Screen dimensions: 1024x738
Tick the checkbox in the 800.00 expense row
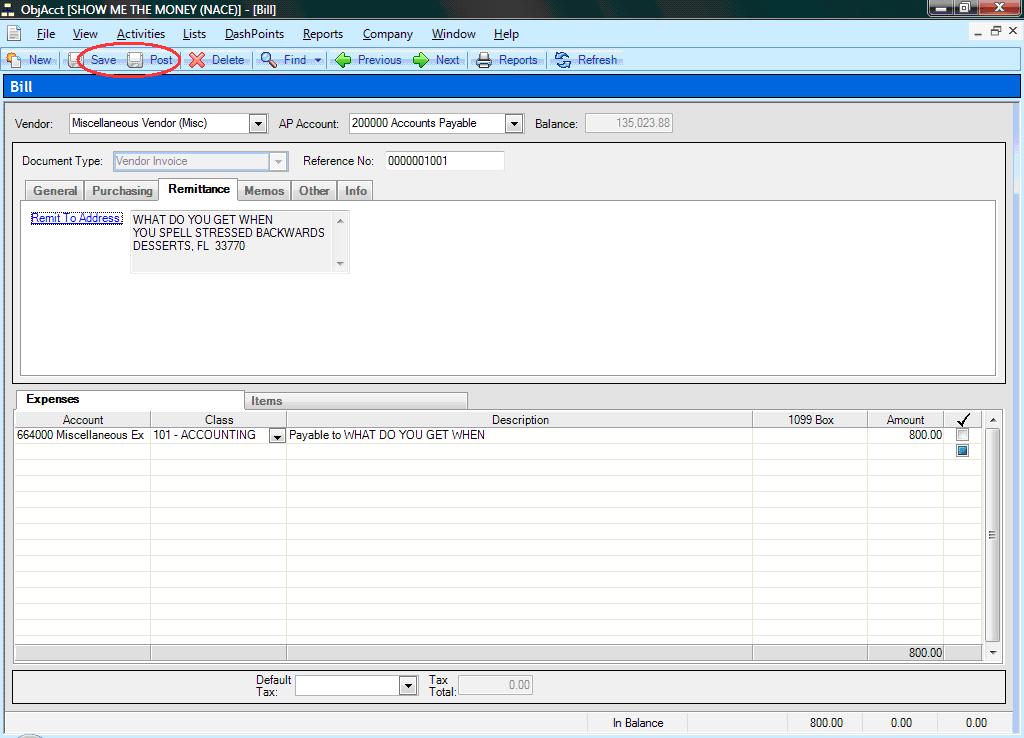pyautogui.click(x=962, y=435)
